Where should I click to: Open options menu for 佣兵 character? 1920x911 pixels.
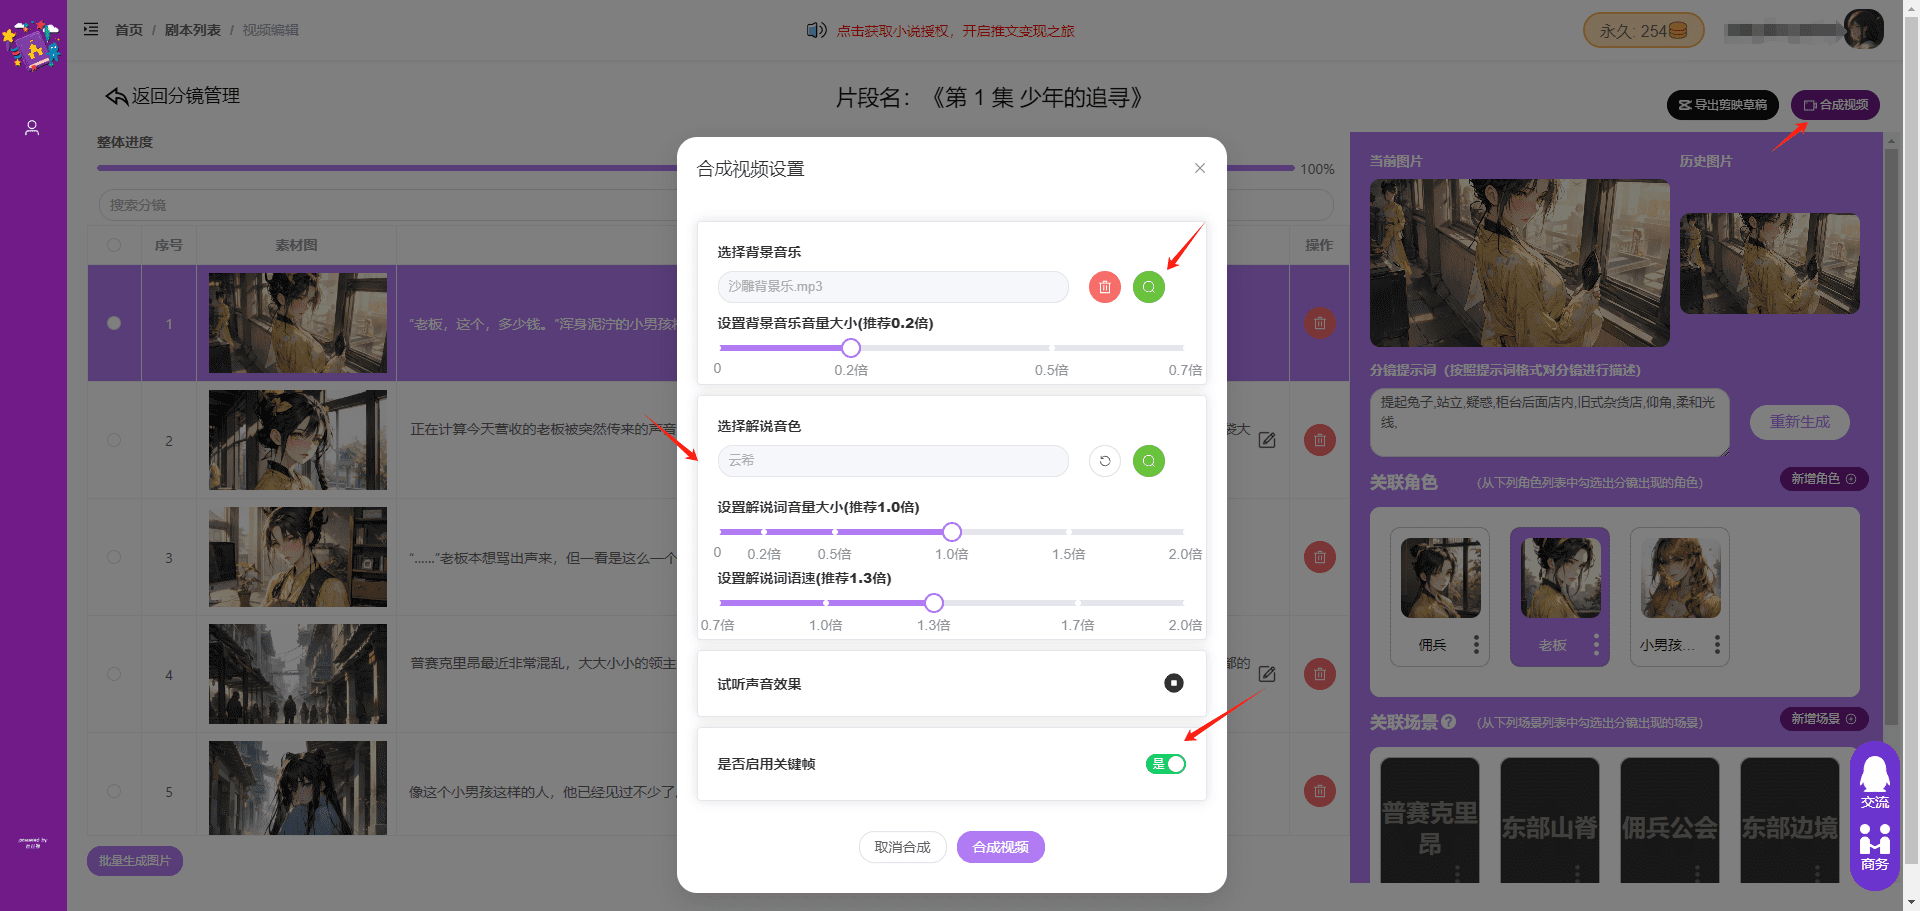pyautogui.click(x=1476, y=645)
